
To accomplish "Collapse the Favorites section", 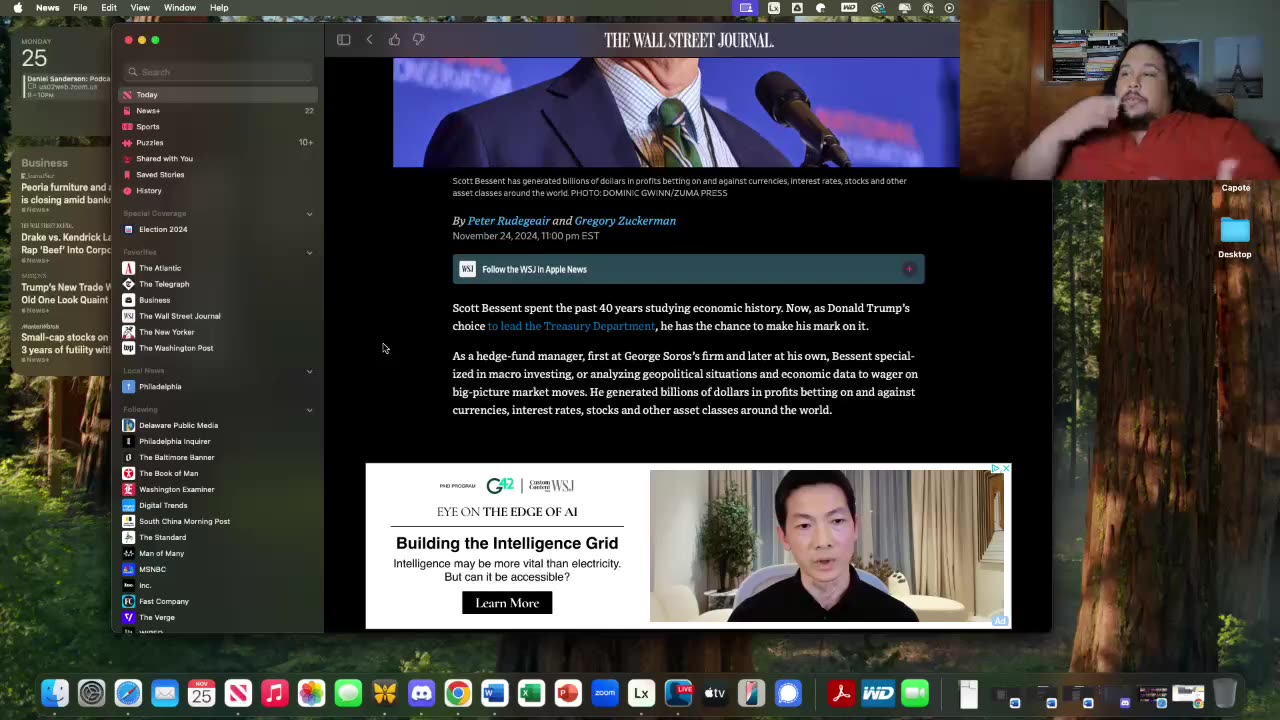I will coord(309,252).
